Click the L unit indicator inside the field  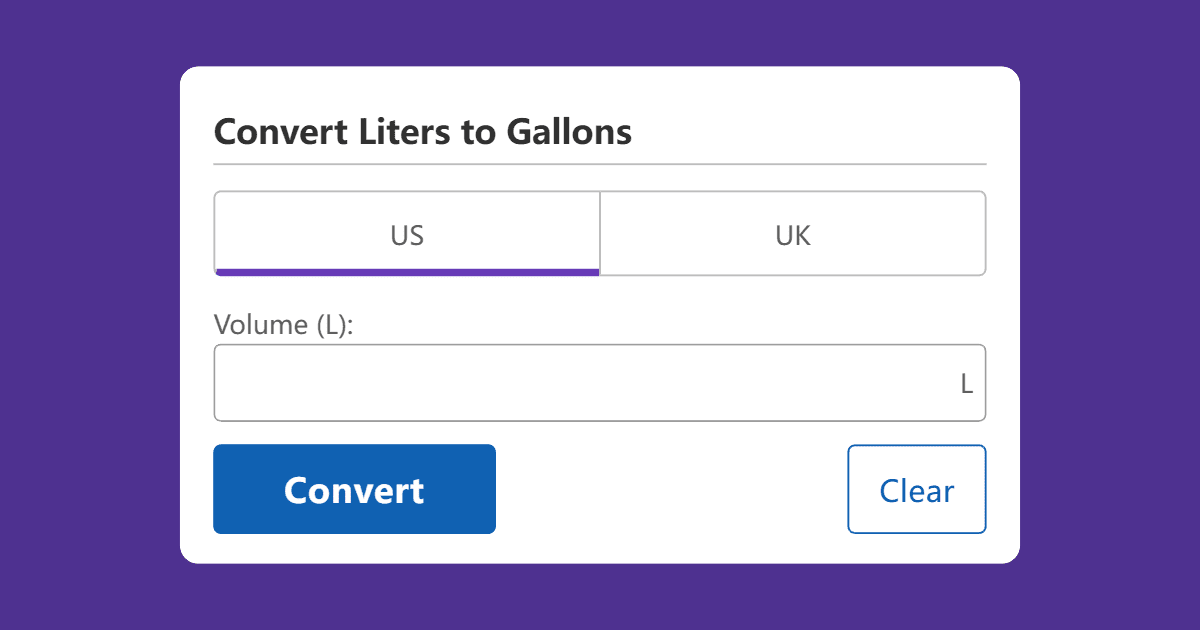click(x=966, y=382)
